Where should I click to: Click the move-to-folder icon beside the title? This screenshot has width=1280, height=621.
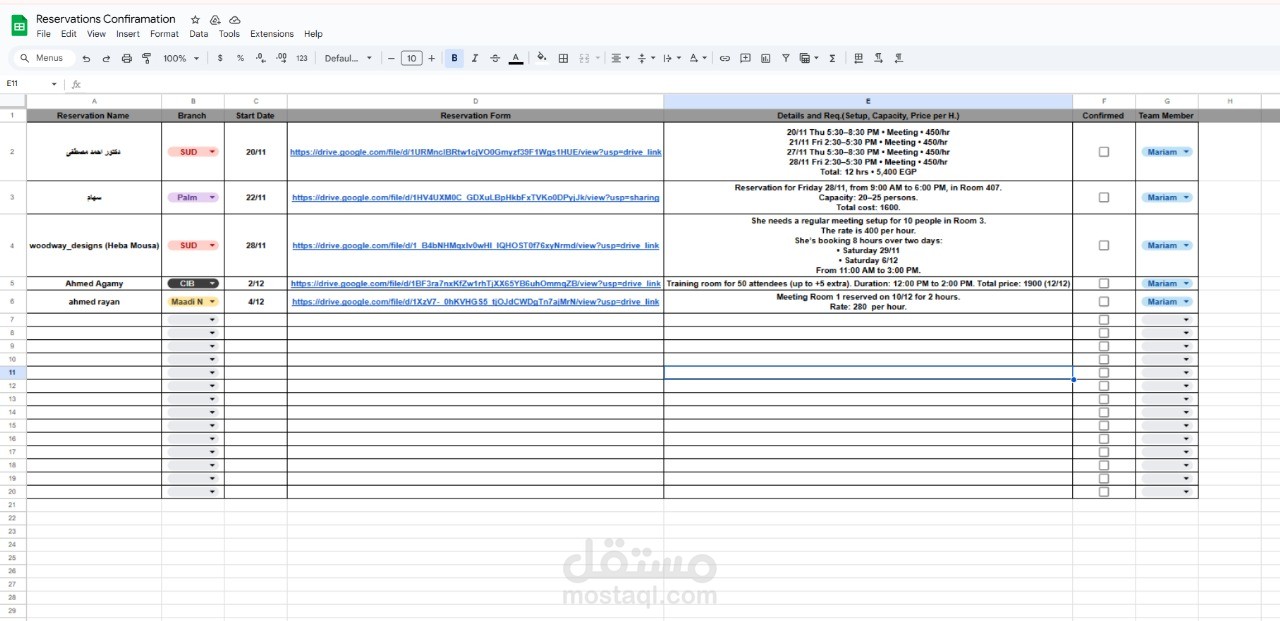[x=215, y=19]
